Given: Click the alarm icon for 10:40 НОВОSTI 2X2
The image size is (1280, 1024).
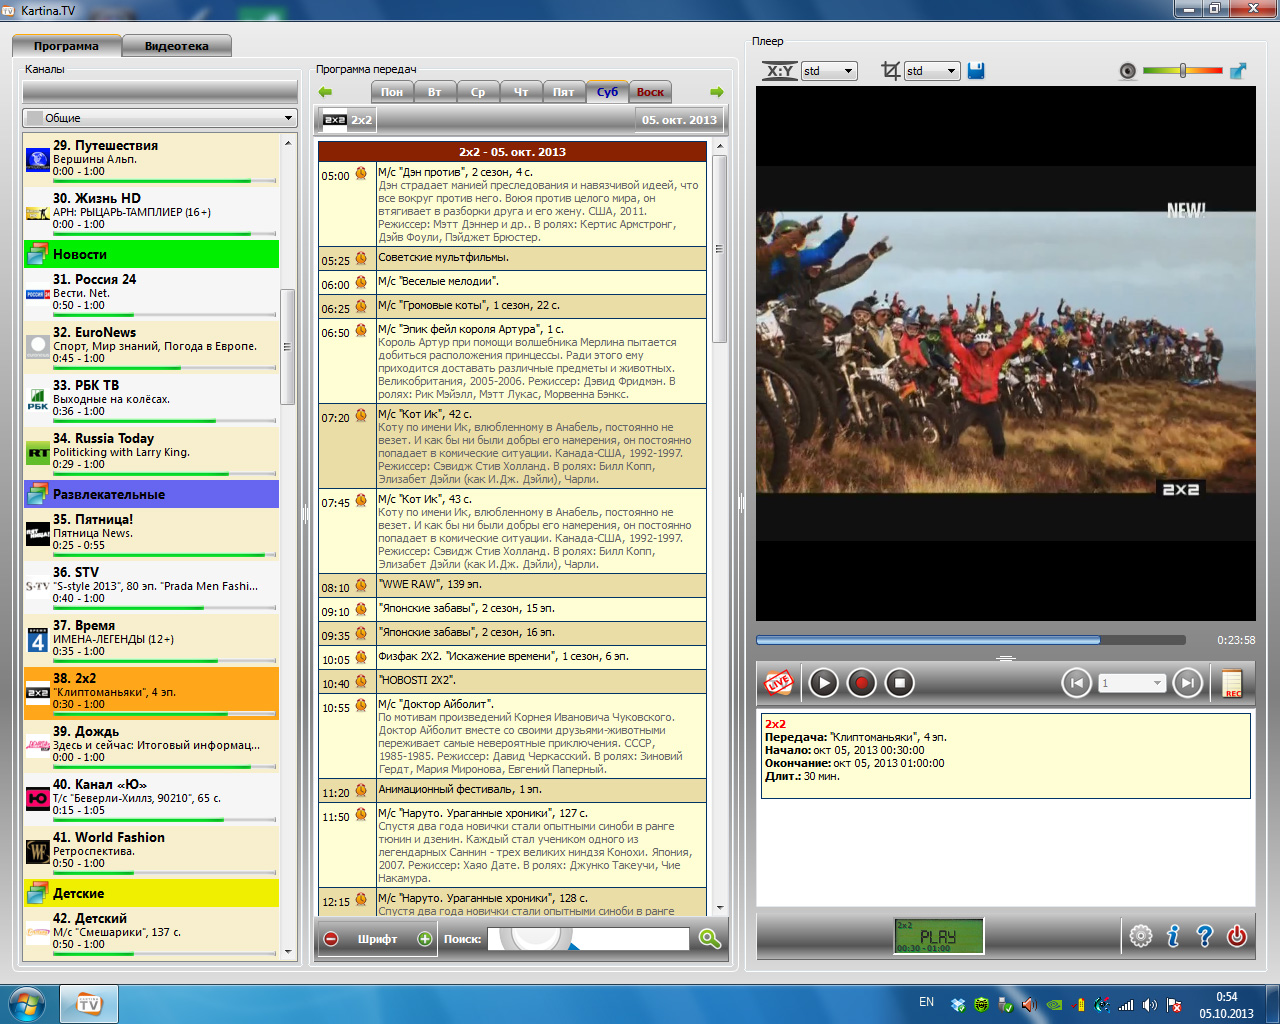Looking at the screenshot, I should pyautogui.click(x=361, y=682).
